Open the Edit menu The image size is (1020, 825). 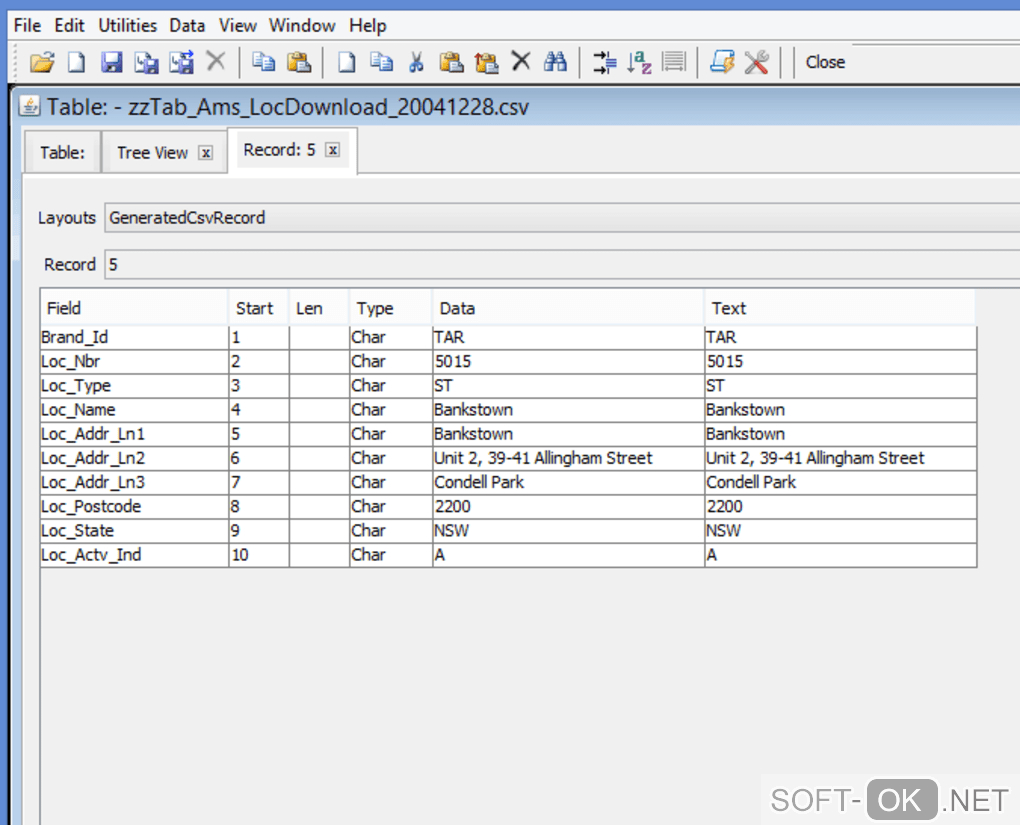point(69,25)
